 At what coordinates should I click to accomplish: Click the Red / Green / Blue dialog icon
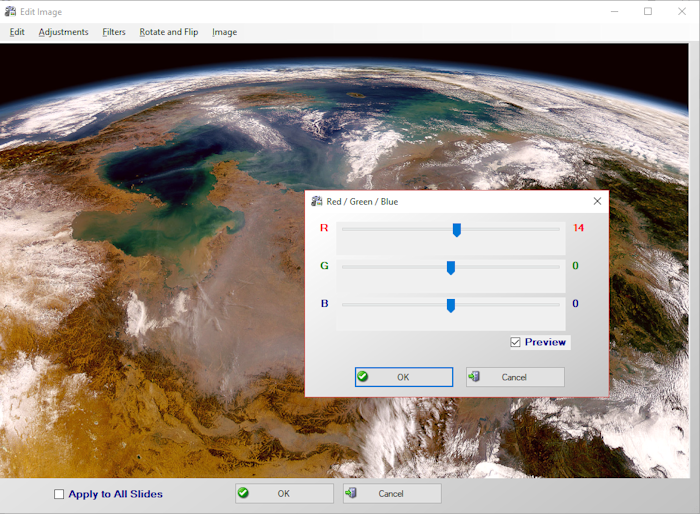pyautogui.click(x=316, y=201)
